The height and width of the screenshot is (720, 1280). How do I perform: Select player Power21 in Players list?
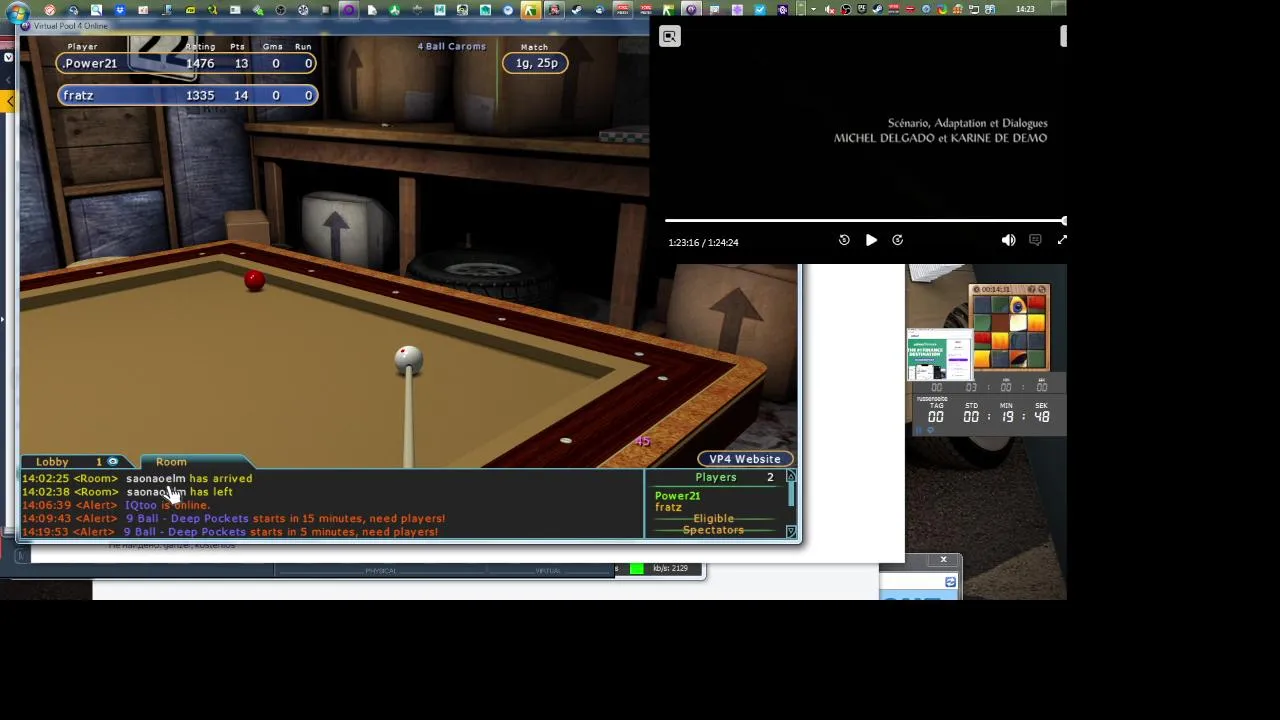click(x=678, y=496)
